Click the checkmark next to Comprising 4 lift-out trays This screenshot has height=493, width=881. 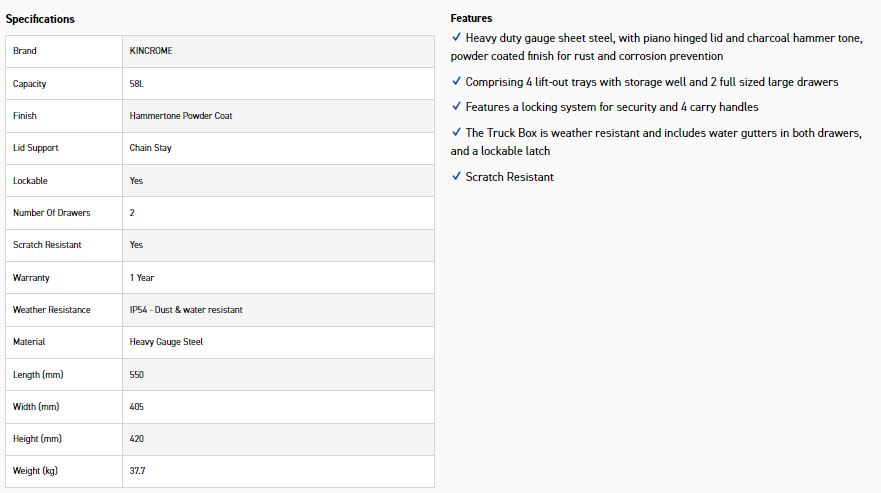tap(456, 81)
